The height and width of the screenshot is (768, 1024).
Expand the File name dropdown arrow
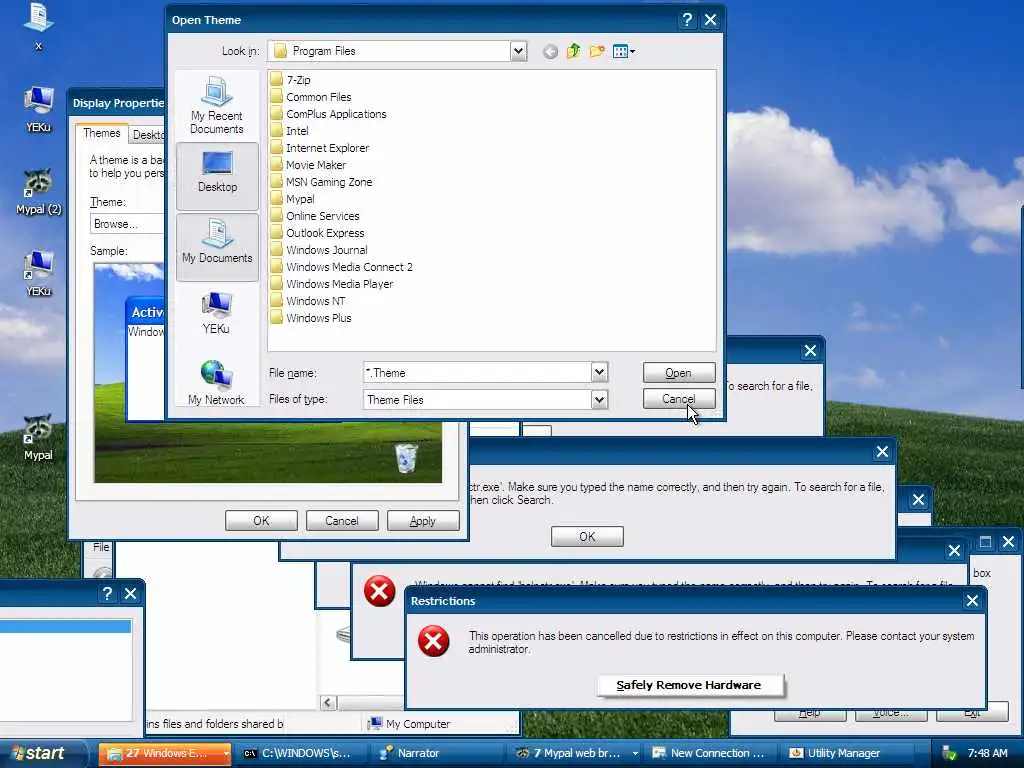pos(600,372)
